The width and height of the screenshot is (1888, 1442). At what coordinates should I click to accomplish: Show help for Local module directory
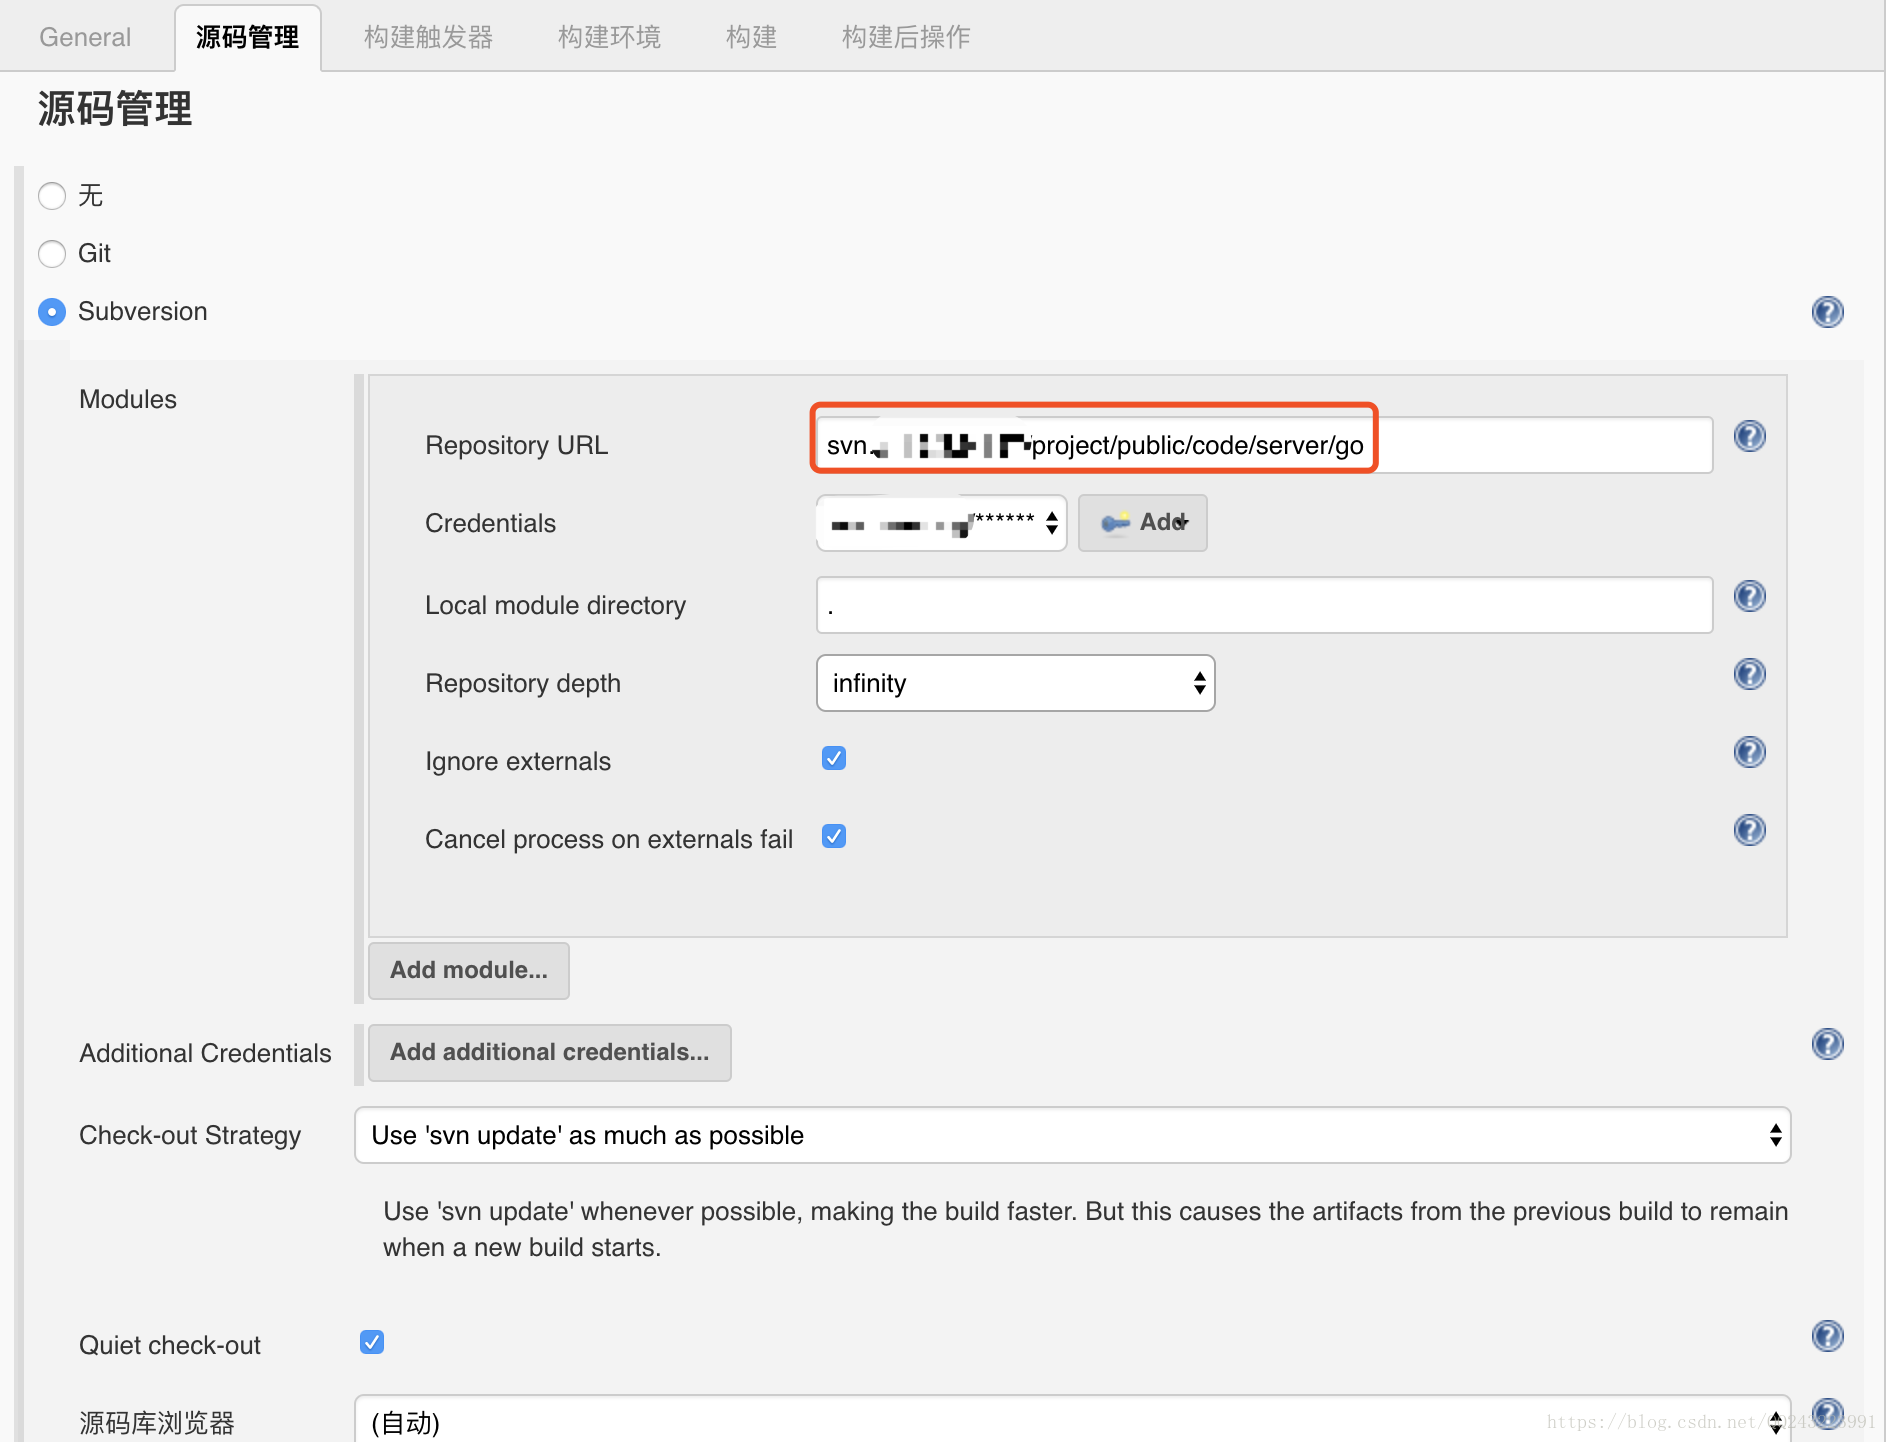pos(1749,597)
